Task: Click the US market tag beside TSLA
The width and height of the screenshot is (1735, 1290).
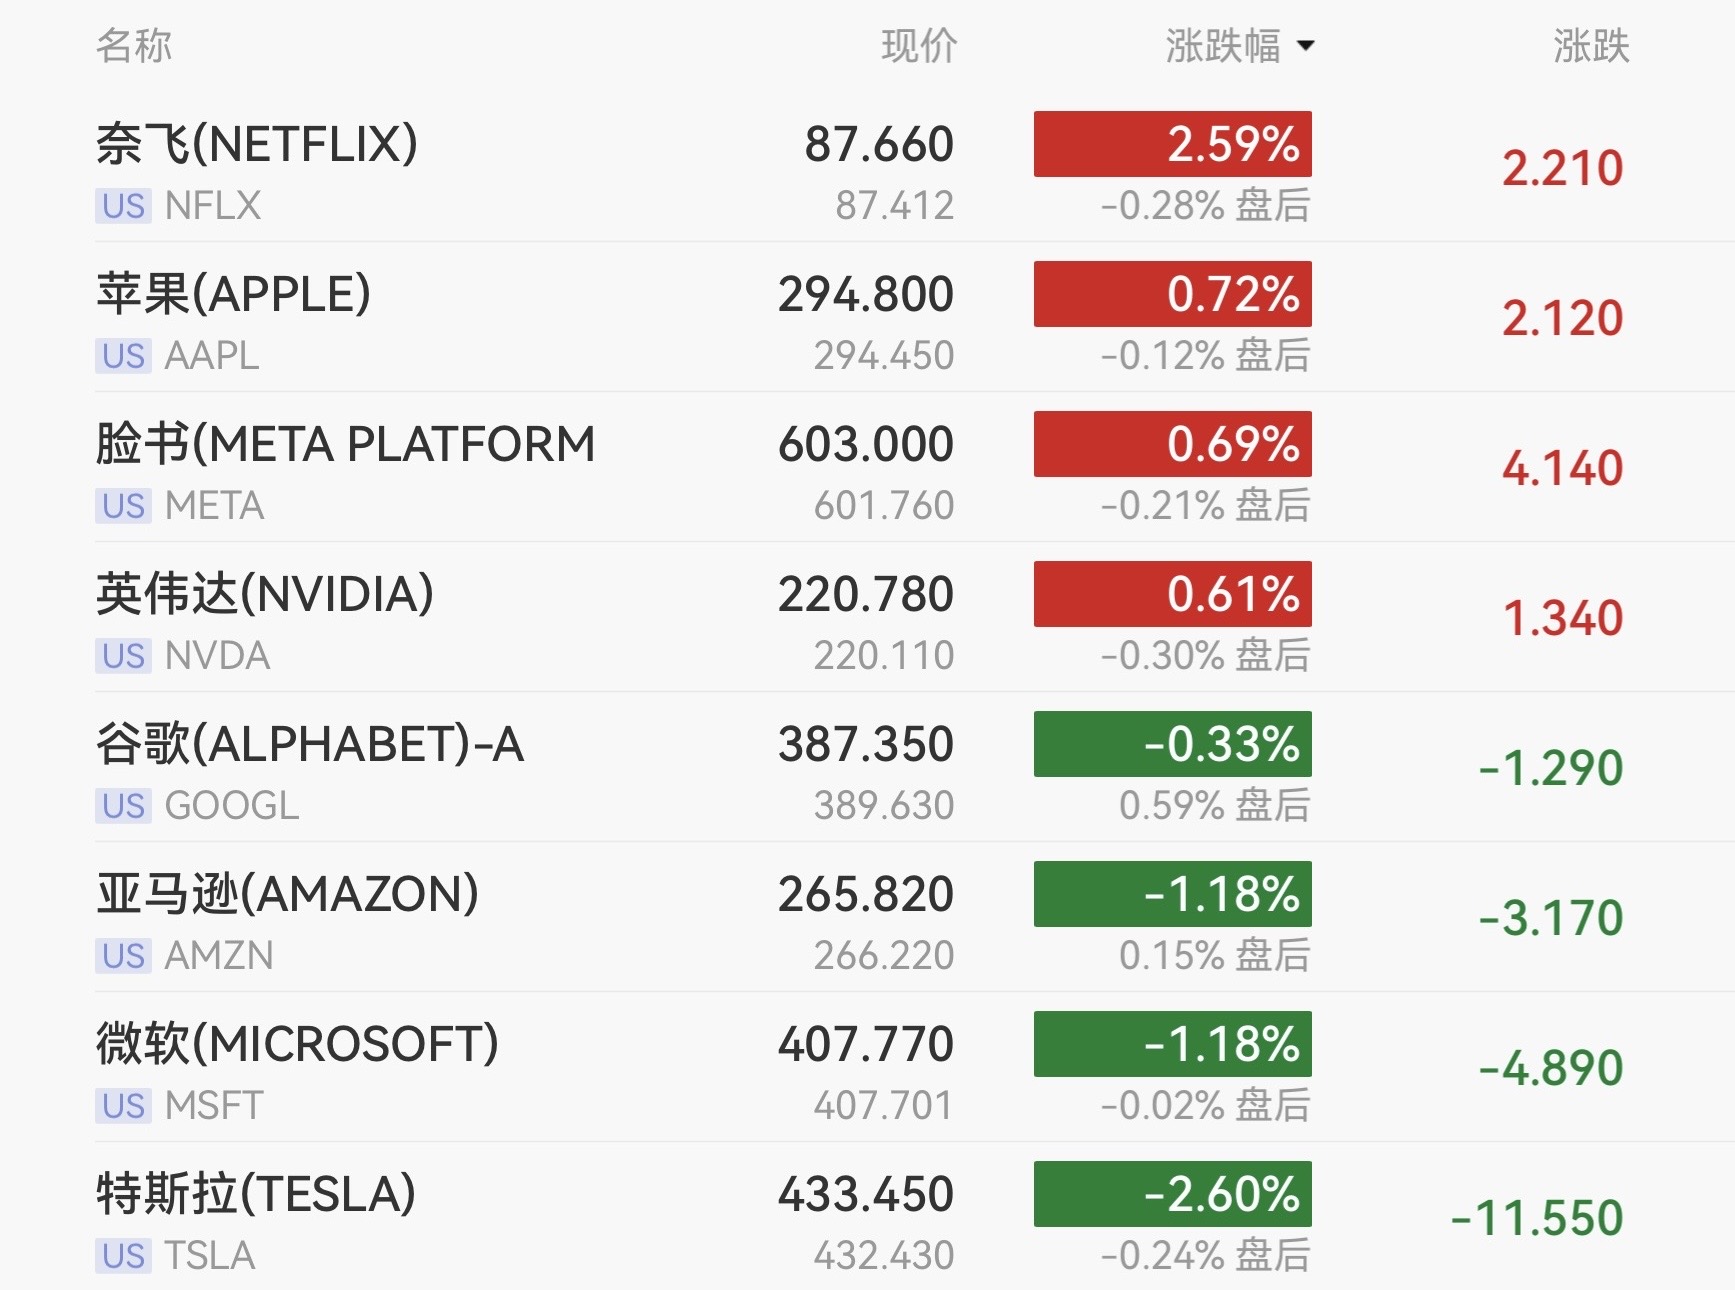Action: 124,1256
